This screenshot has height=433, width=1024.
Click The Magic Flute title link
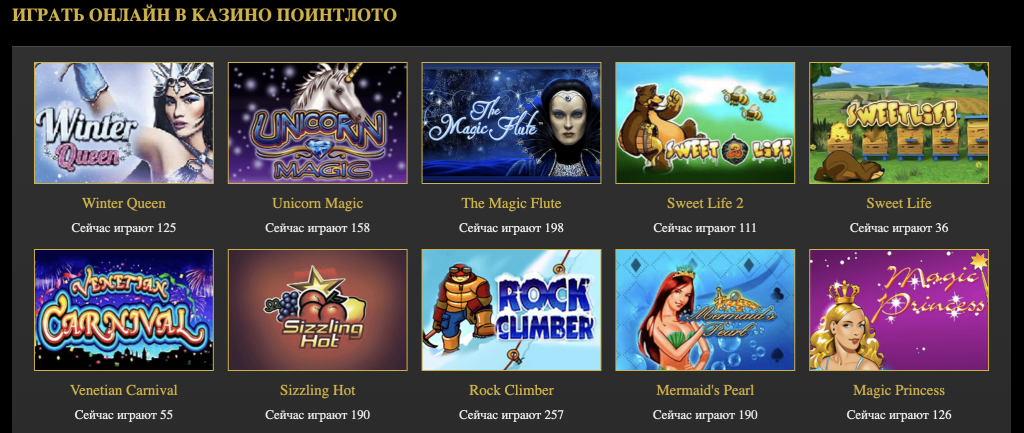(x=511, y=203)
